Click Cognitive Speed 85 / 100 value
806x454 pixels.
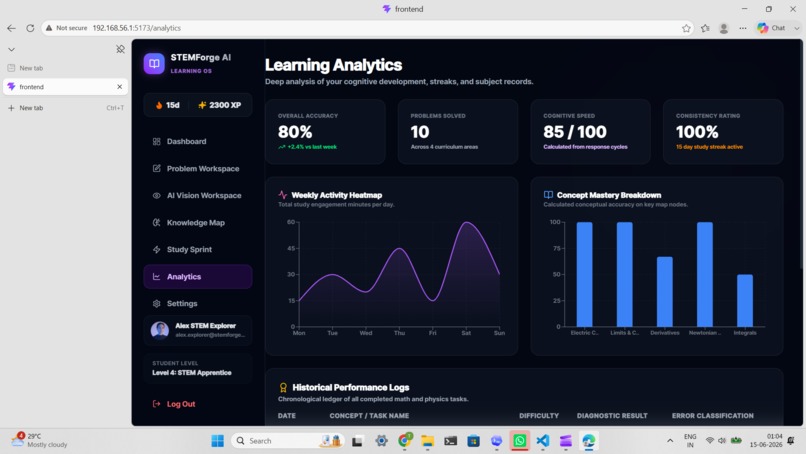(x=575, y=132)
